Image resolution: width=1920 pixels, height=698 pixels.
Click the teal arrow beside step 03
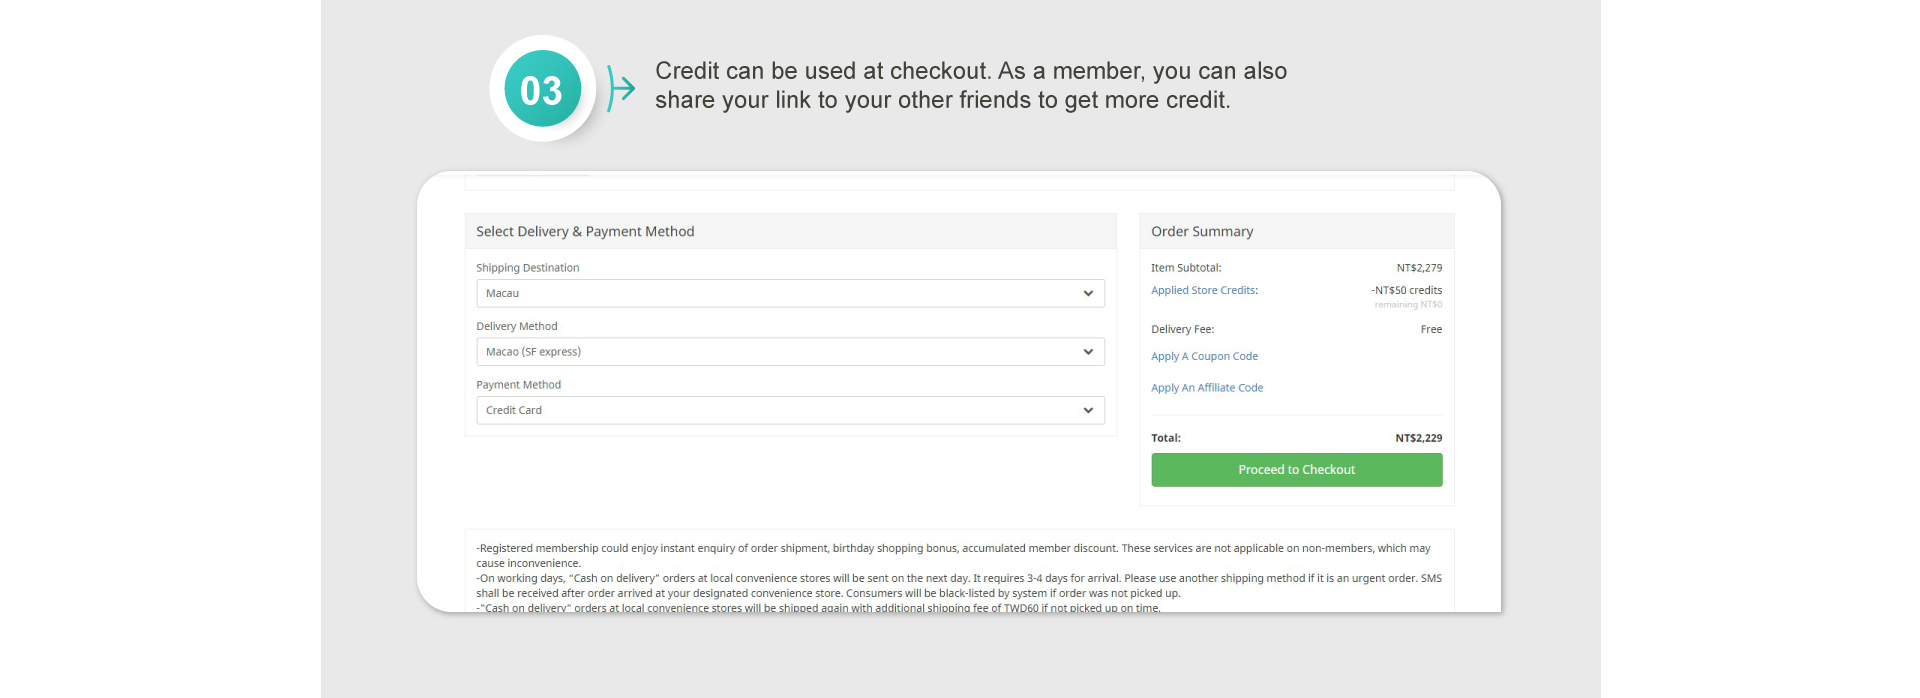point(621,89)
